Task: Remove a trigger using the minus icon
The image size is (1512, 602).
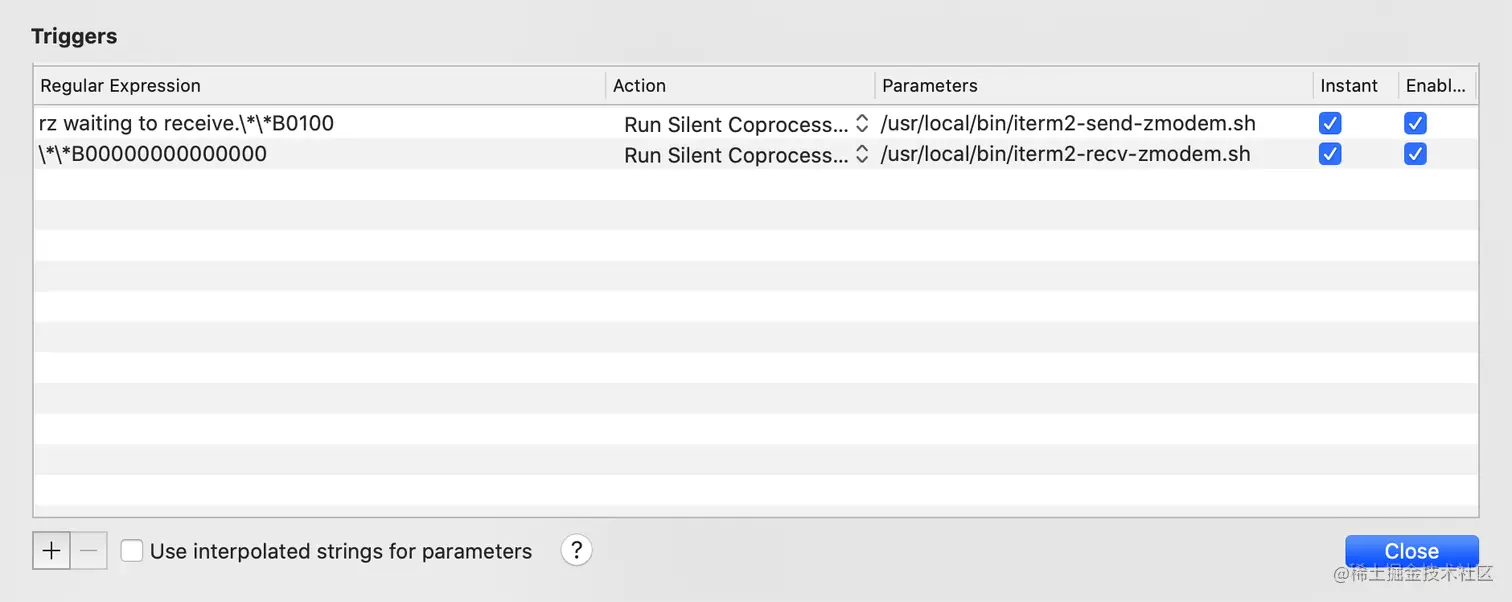Action: click(89, 550)
